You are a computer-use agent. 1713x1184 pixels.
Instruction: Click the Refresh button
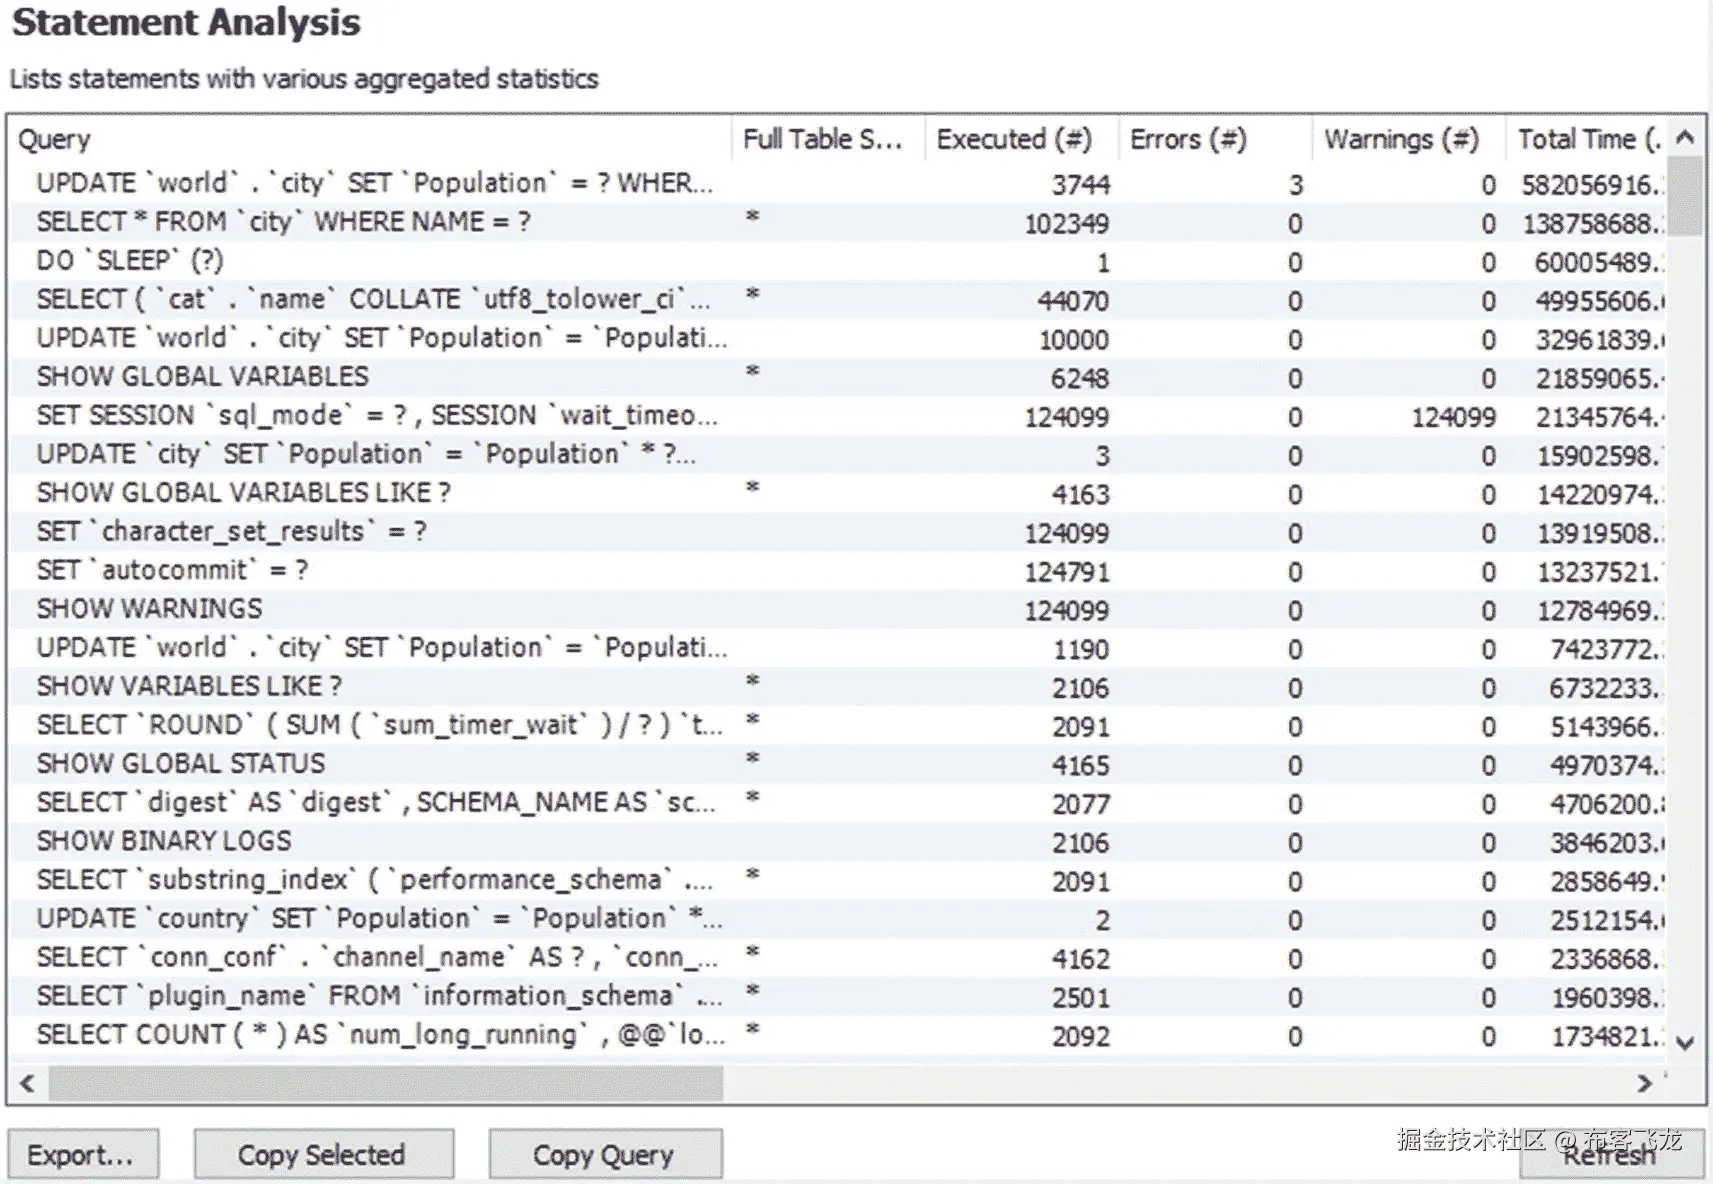coord(1610,1155)
